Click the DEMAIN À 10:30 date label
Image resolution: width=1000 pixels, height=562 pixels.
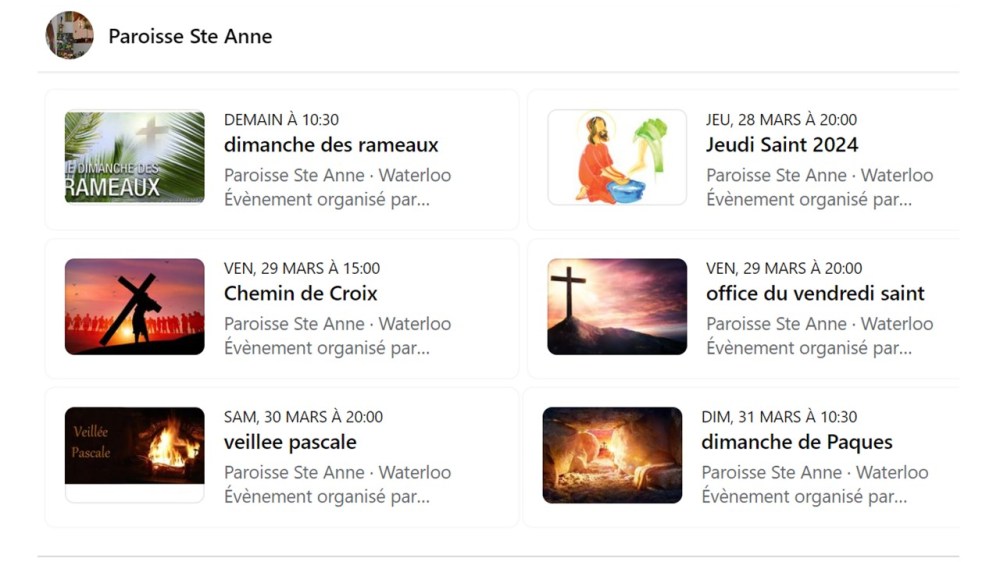[281, 120]
